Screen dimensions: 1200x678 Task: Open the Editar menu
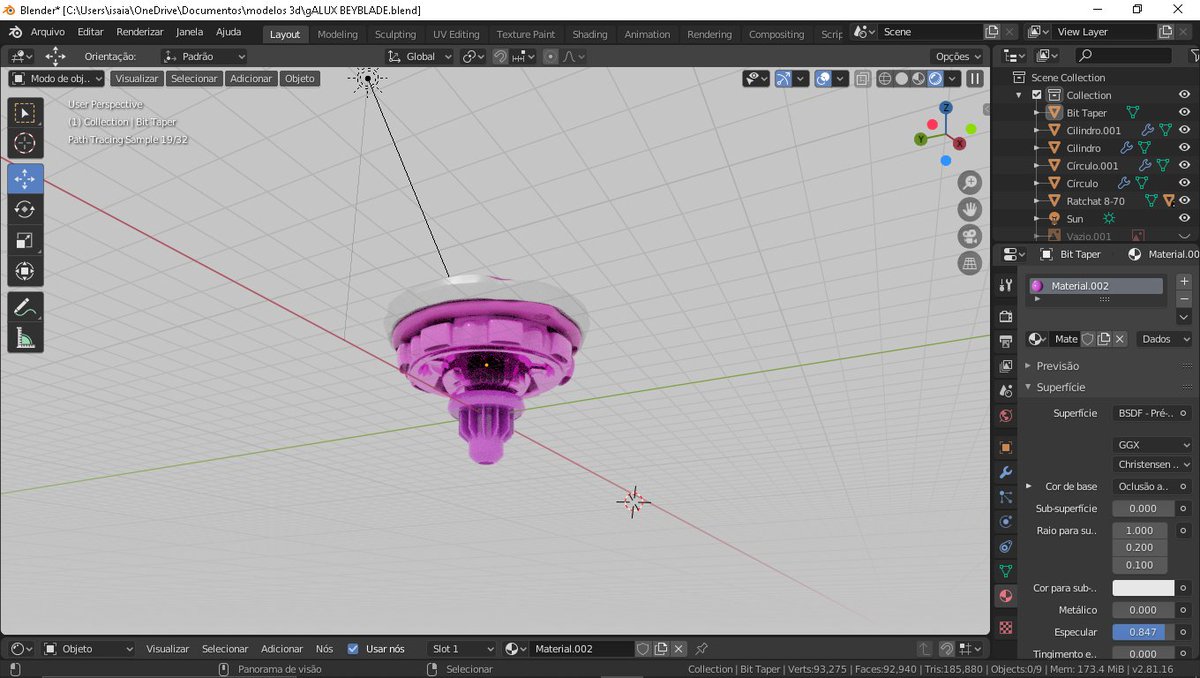tap(90, 32)
